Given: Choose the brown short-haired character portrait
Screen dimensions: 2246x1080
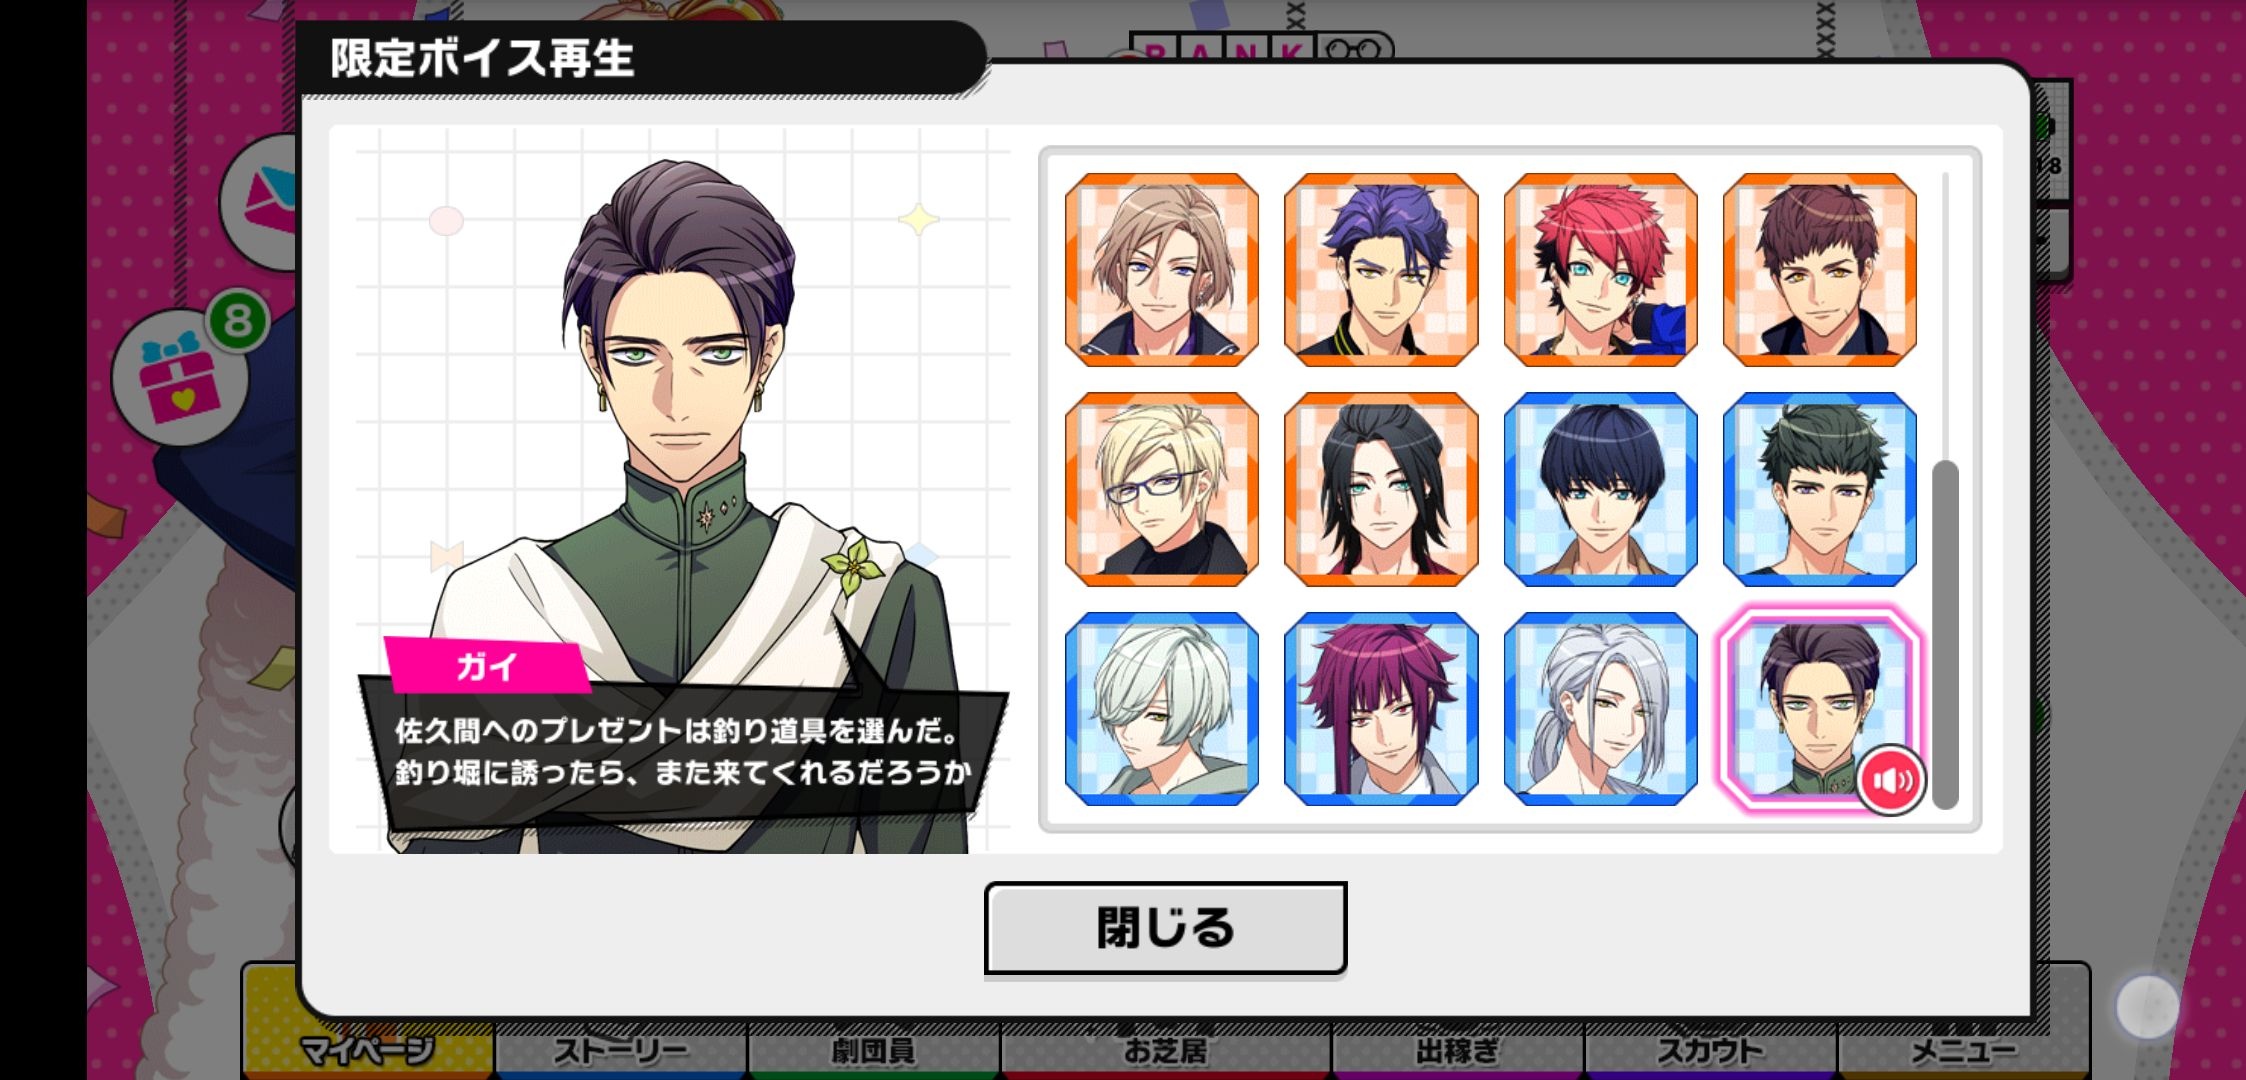Looking at the screenshot, I should point(1820,270).
